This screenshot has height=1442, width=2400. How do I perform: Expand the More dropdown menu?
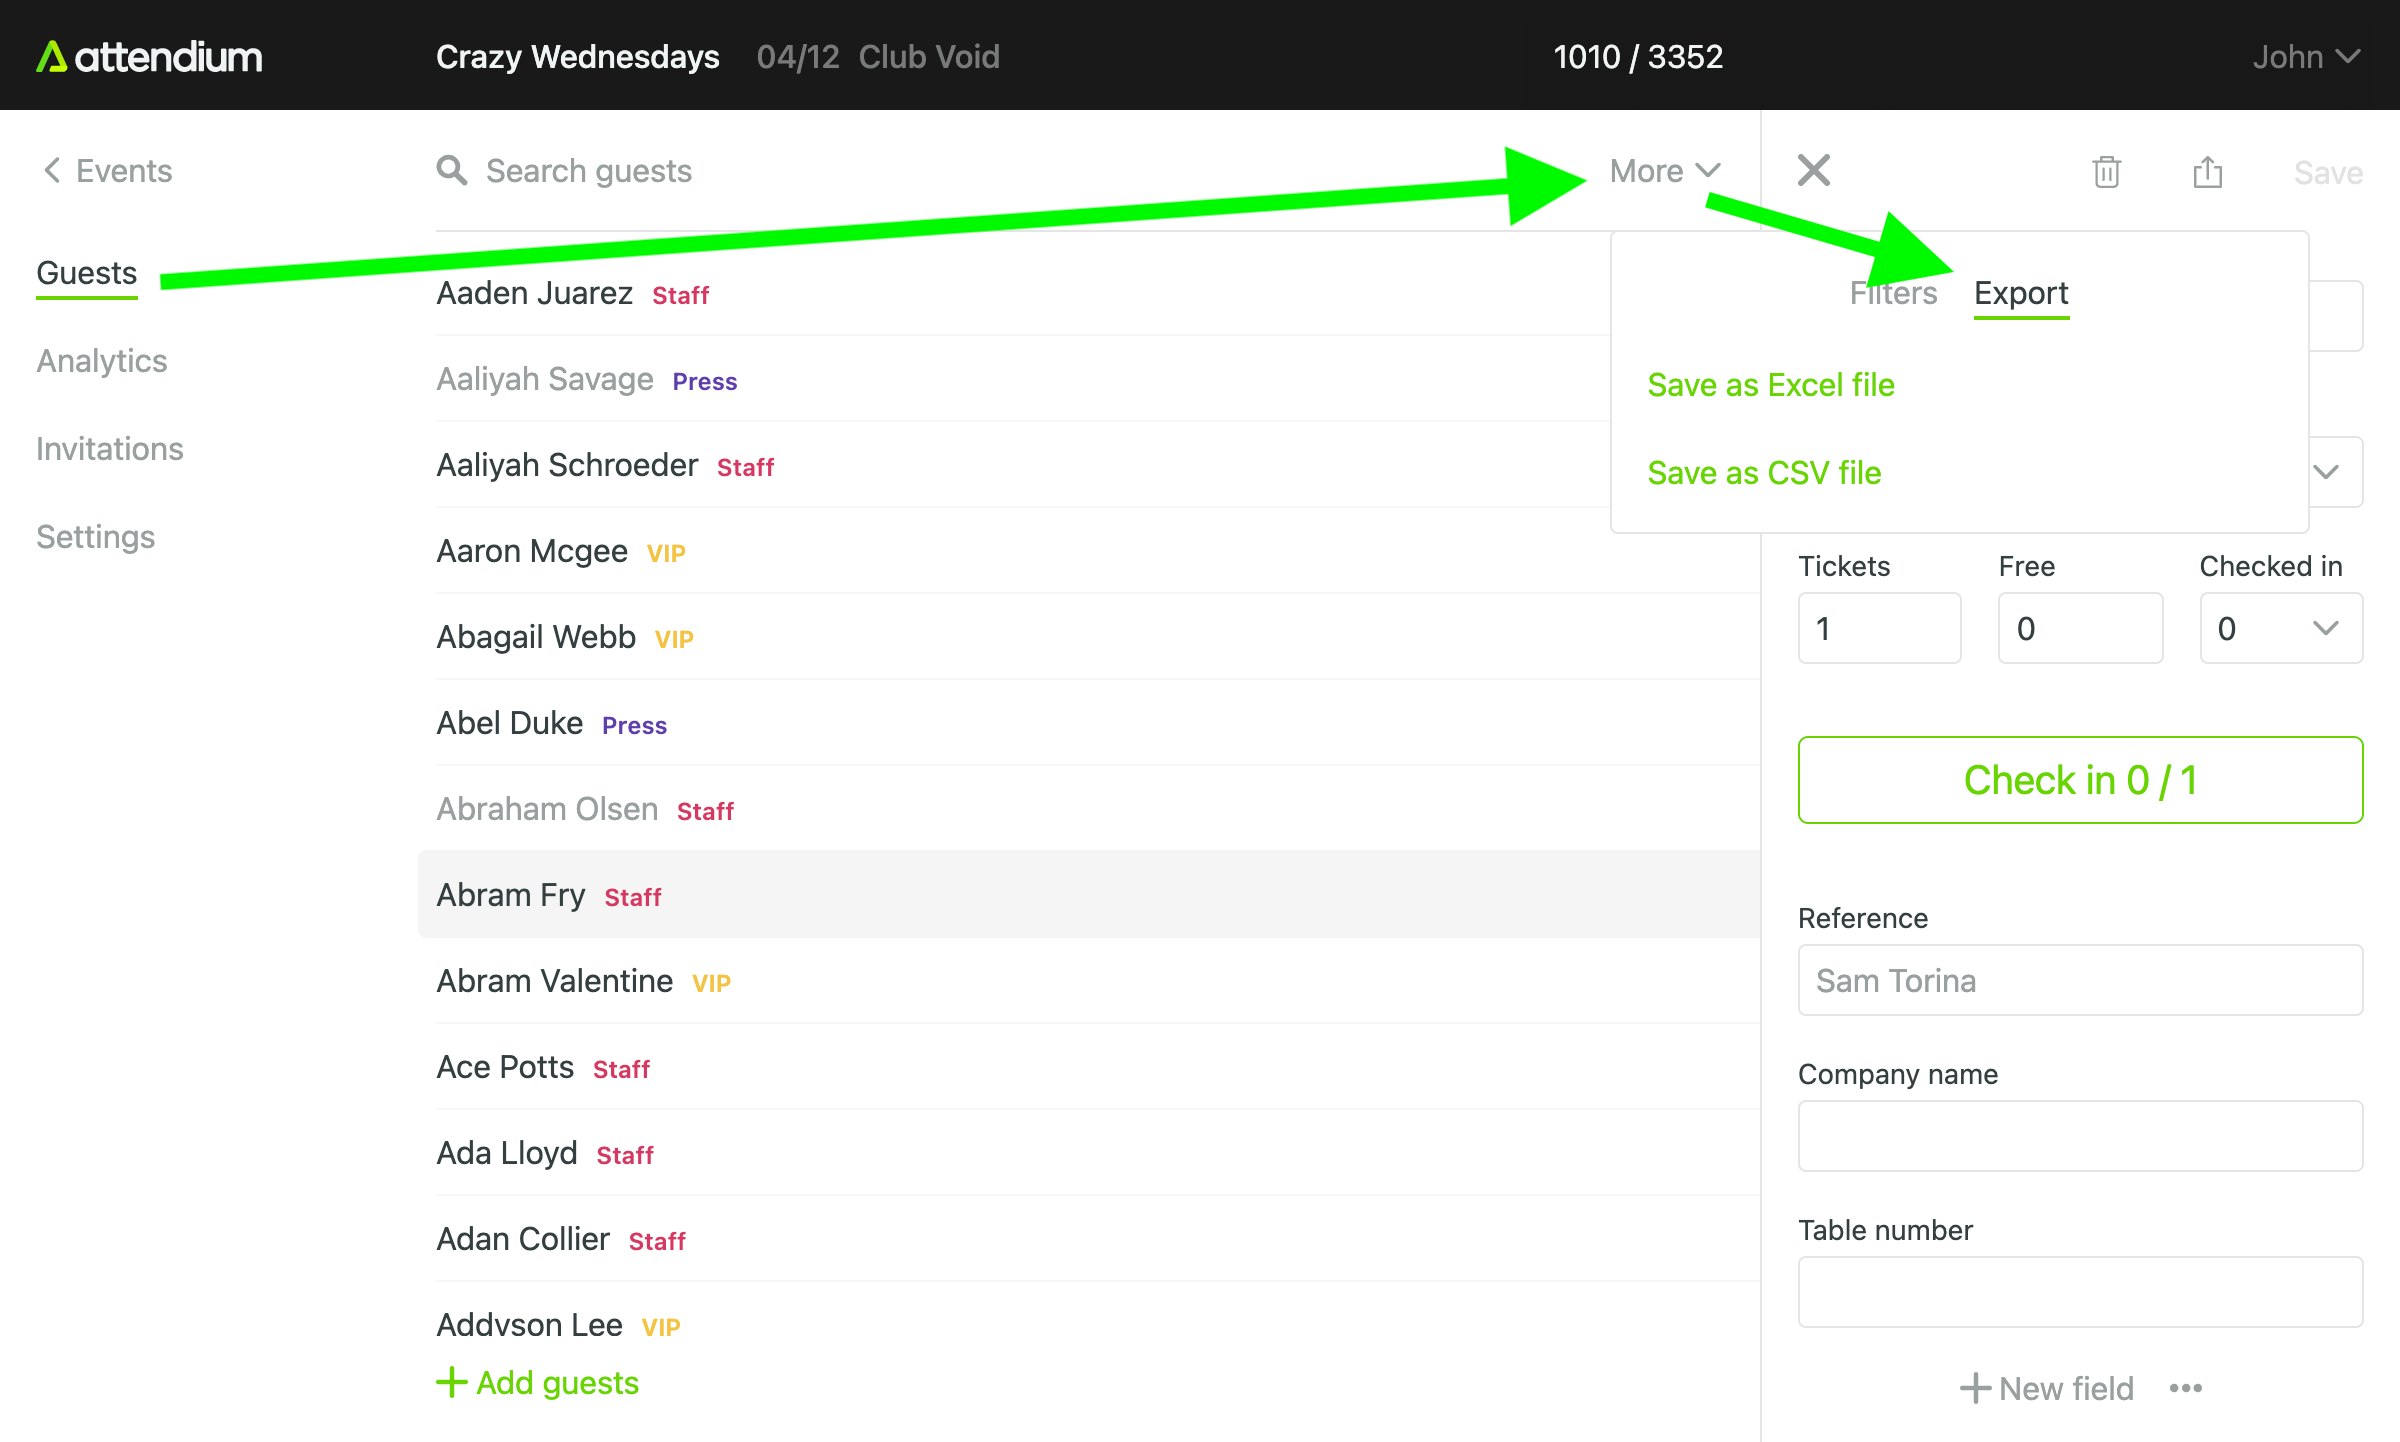(1664, 171)
